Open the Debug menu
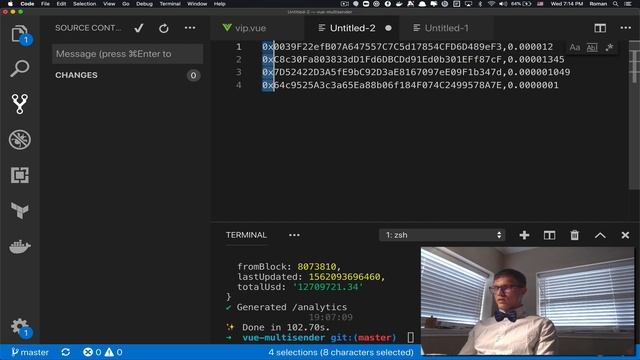This screenshot has height=360, width=640. [x=144, y=4]
